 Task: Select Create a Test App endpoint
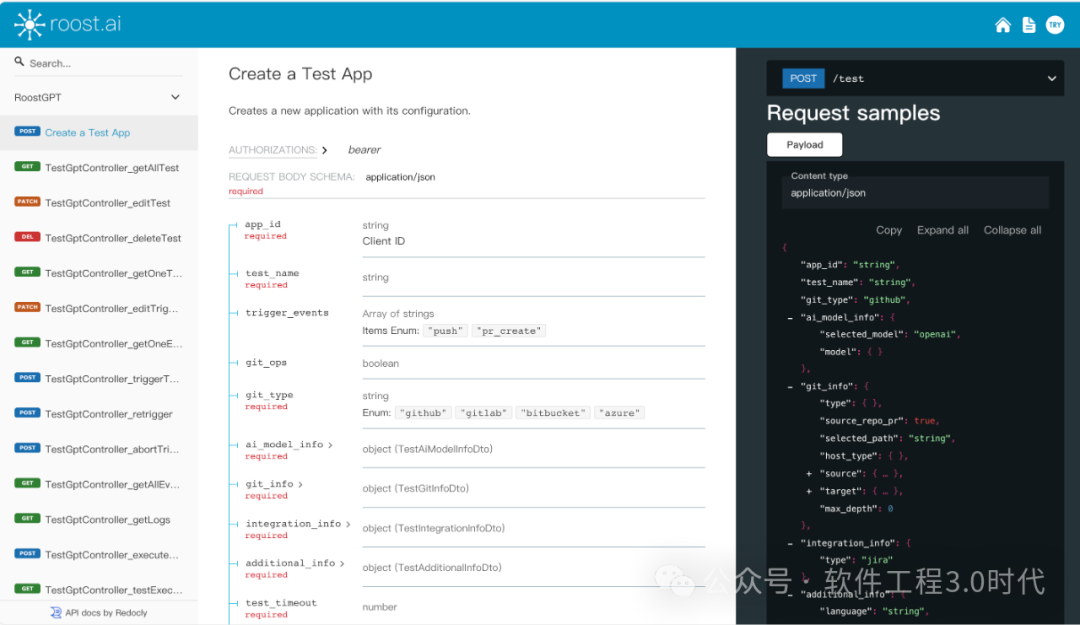(x=98, y=132)
